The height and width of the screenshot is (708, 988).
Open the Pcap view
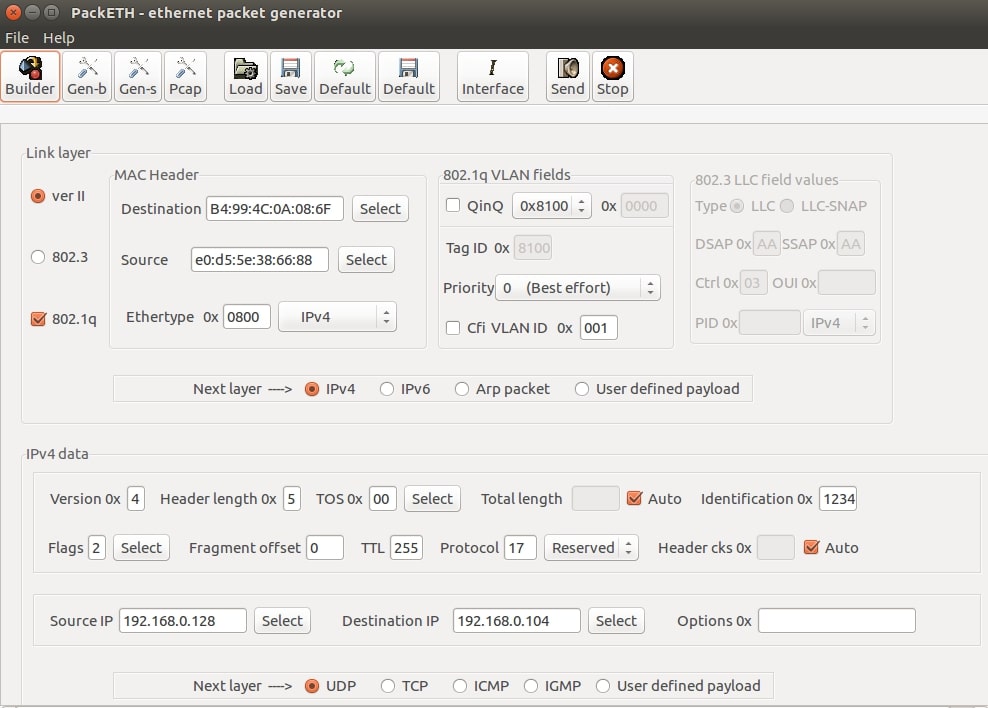pyautogui.click(x=185, y=76)
